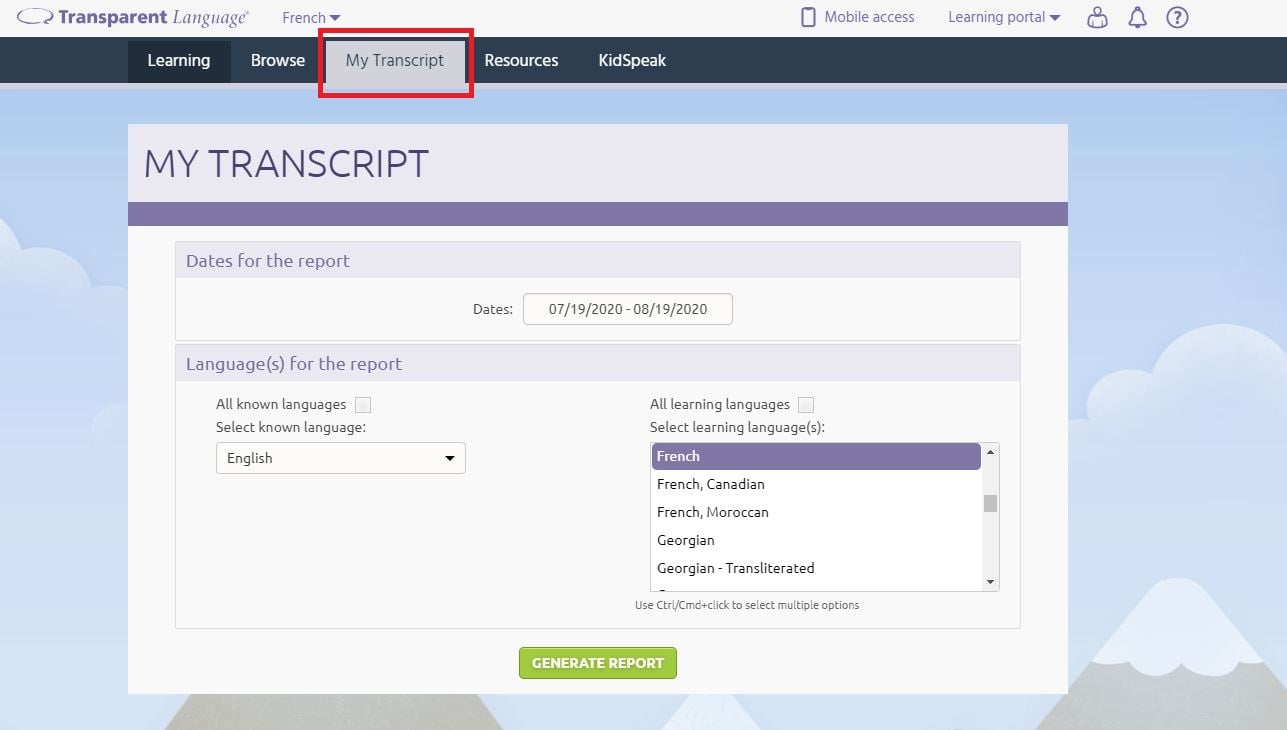
Task: Open the help question mark icon
Action: (1177, 17)
